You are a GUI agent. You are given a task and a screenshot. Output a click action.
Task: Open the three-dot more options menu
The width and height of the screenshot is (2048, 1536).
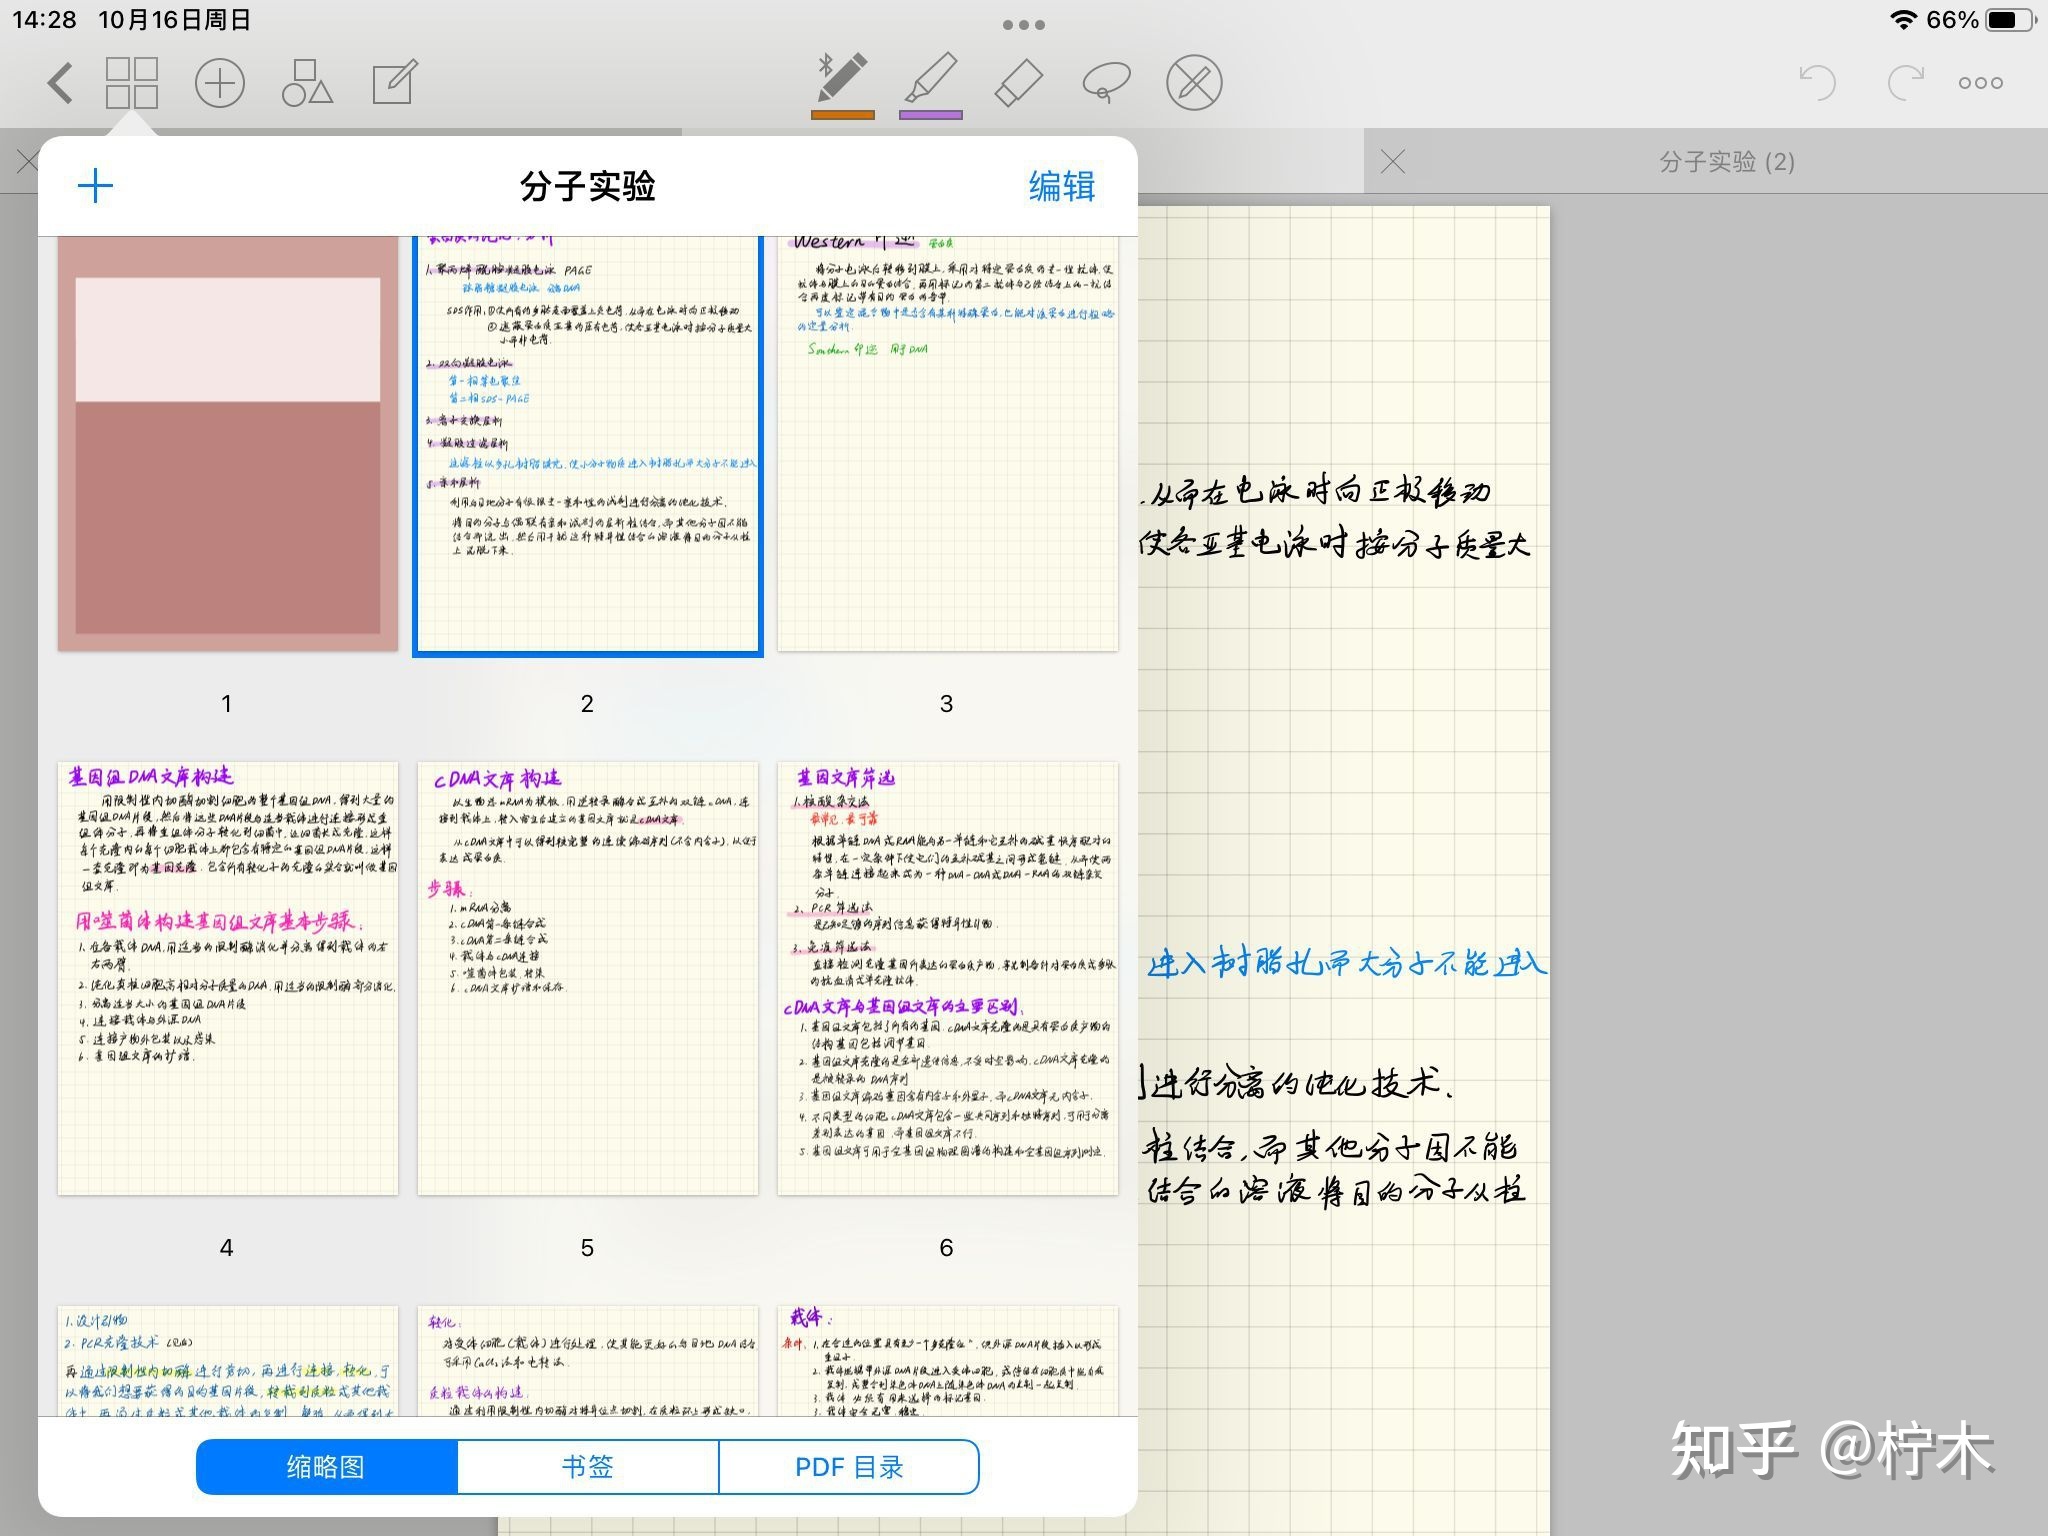coord(1980,83)
